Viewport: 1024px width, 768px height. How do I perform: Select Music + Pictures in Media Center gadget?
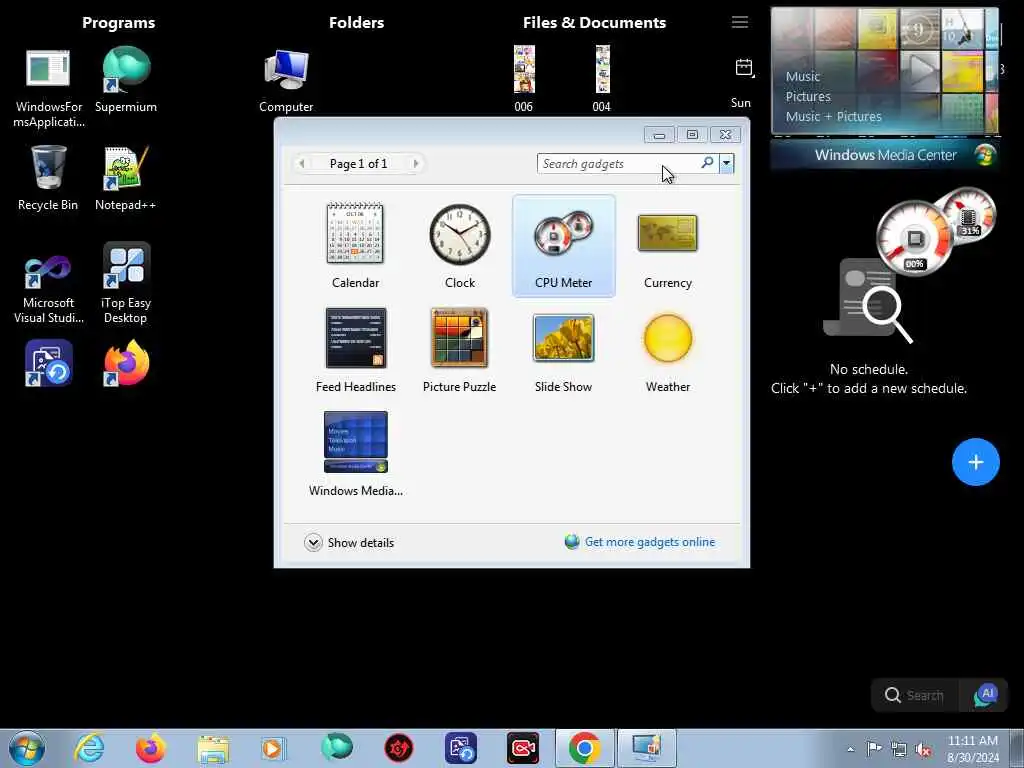click(x=833, y=117)
